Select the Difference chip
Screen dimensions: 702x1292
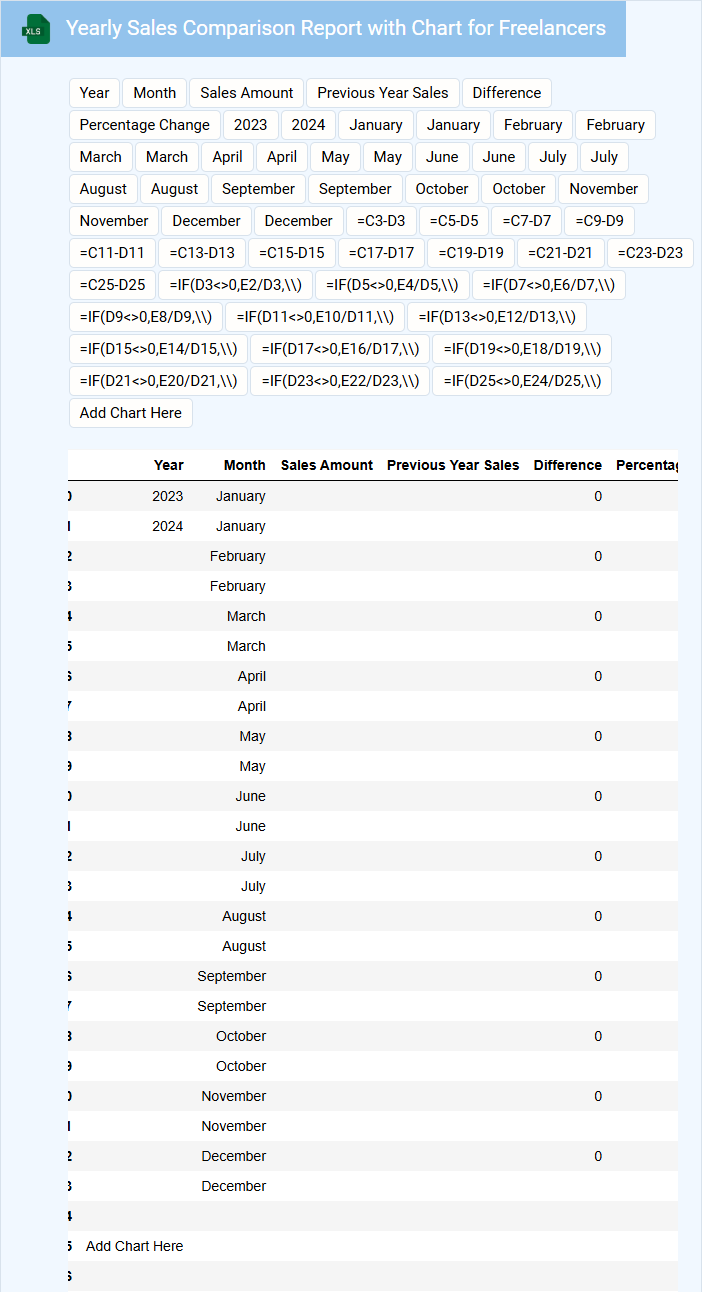pos(507,93)
